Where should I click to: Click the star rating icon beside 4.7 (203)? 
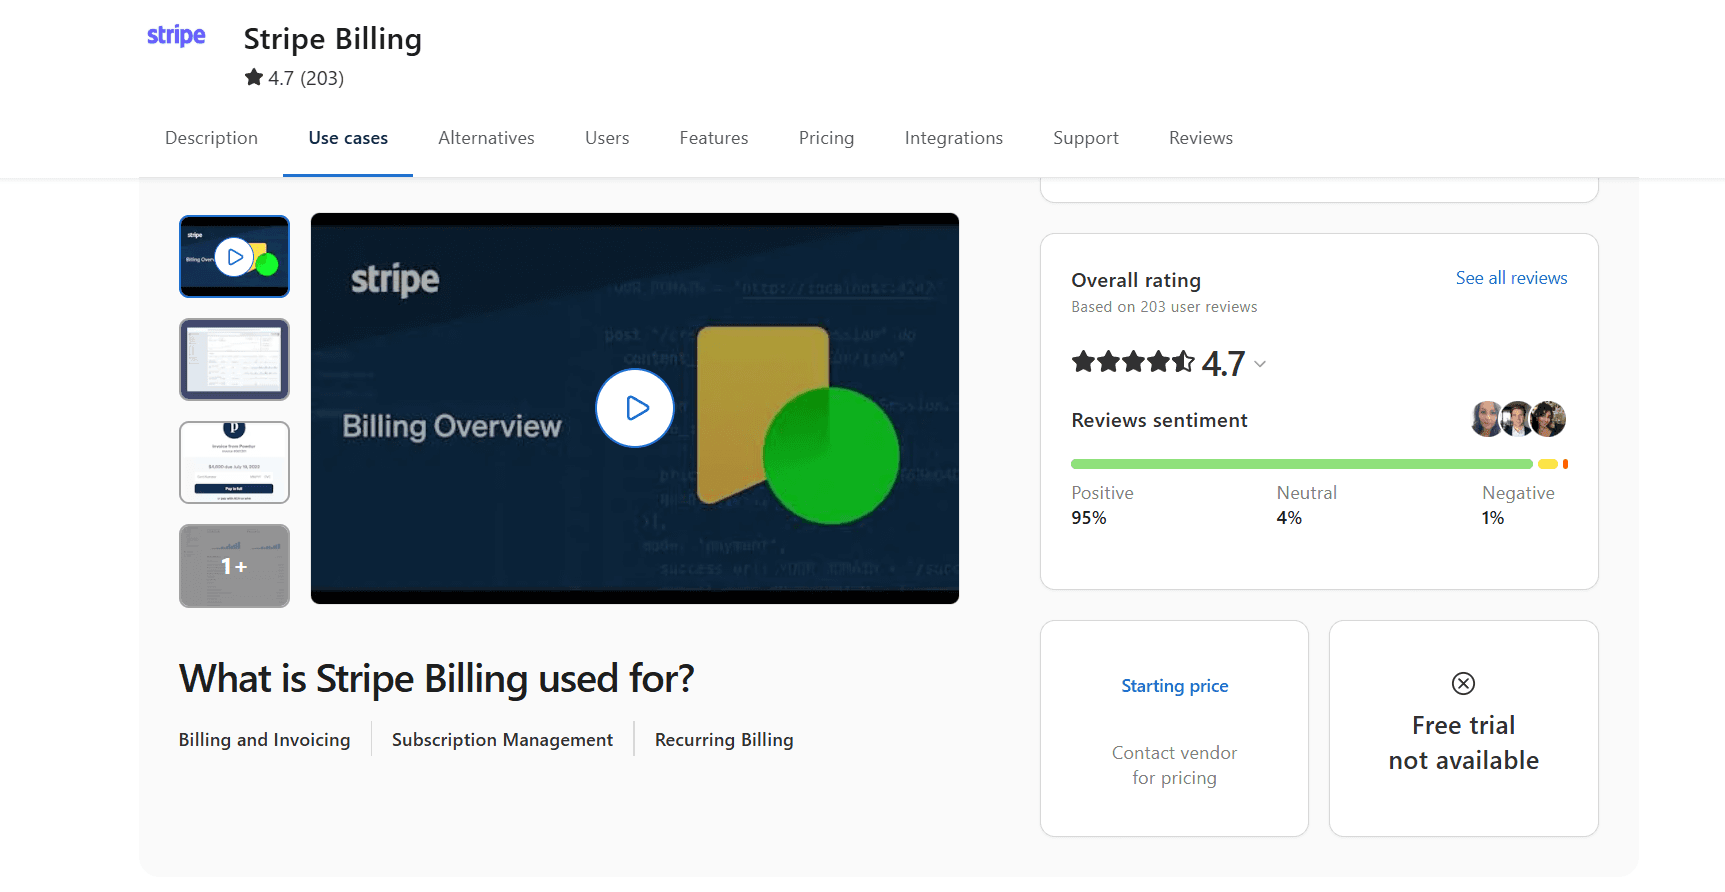[x=254, y=77]
